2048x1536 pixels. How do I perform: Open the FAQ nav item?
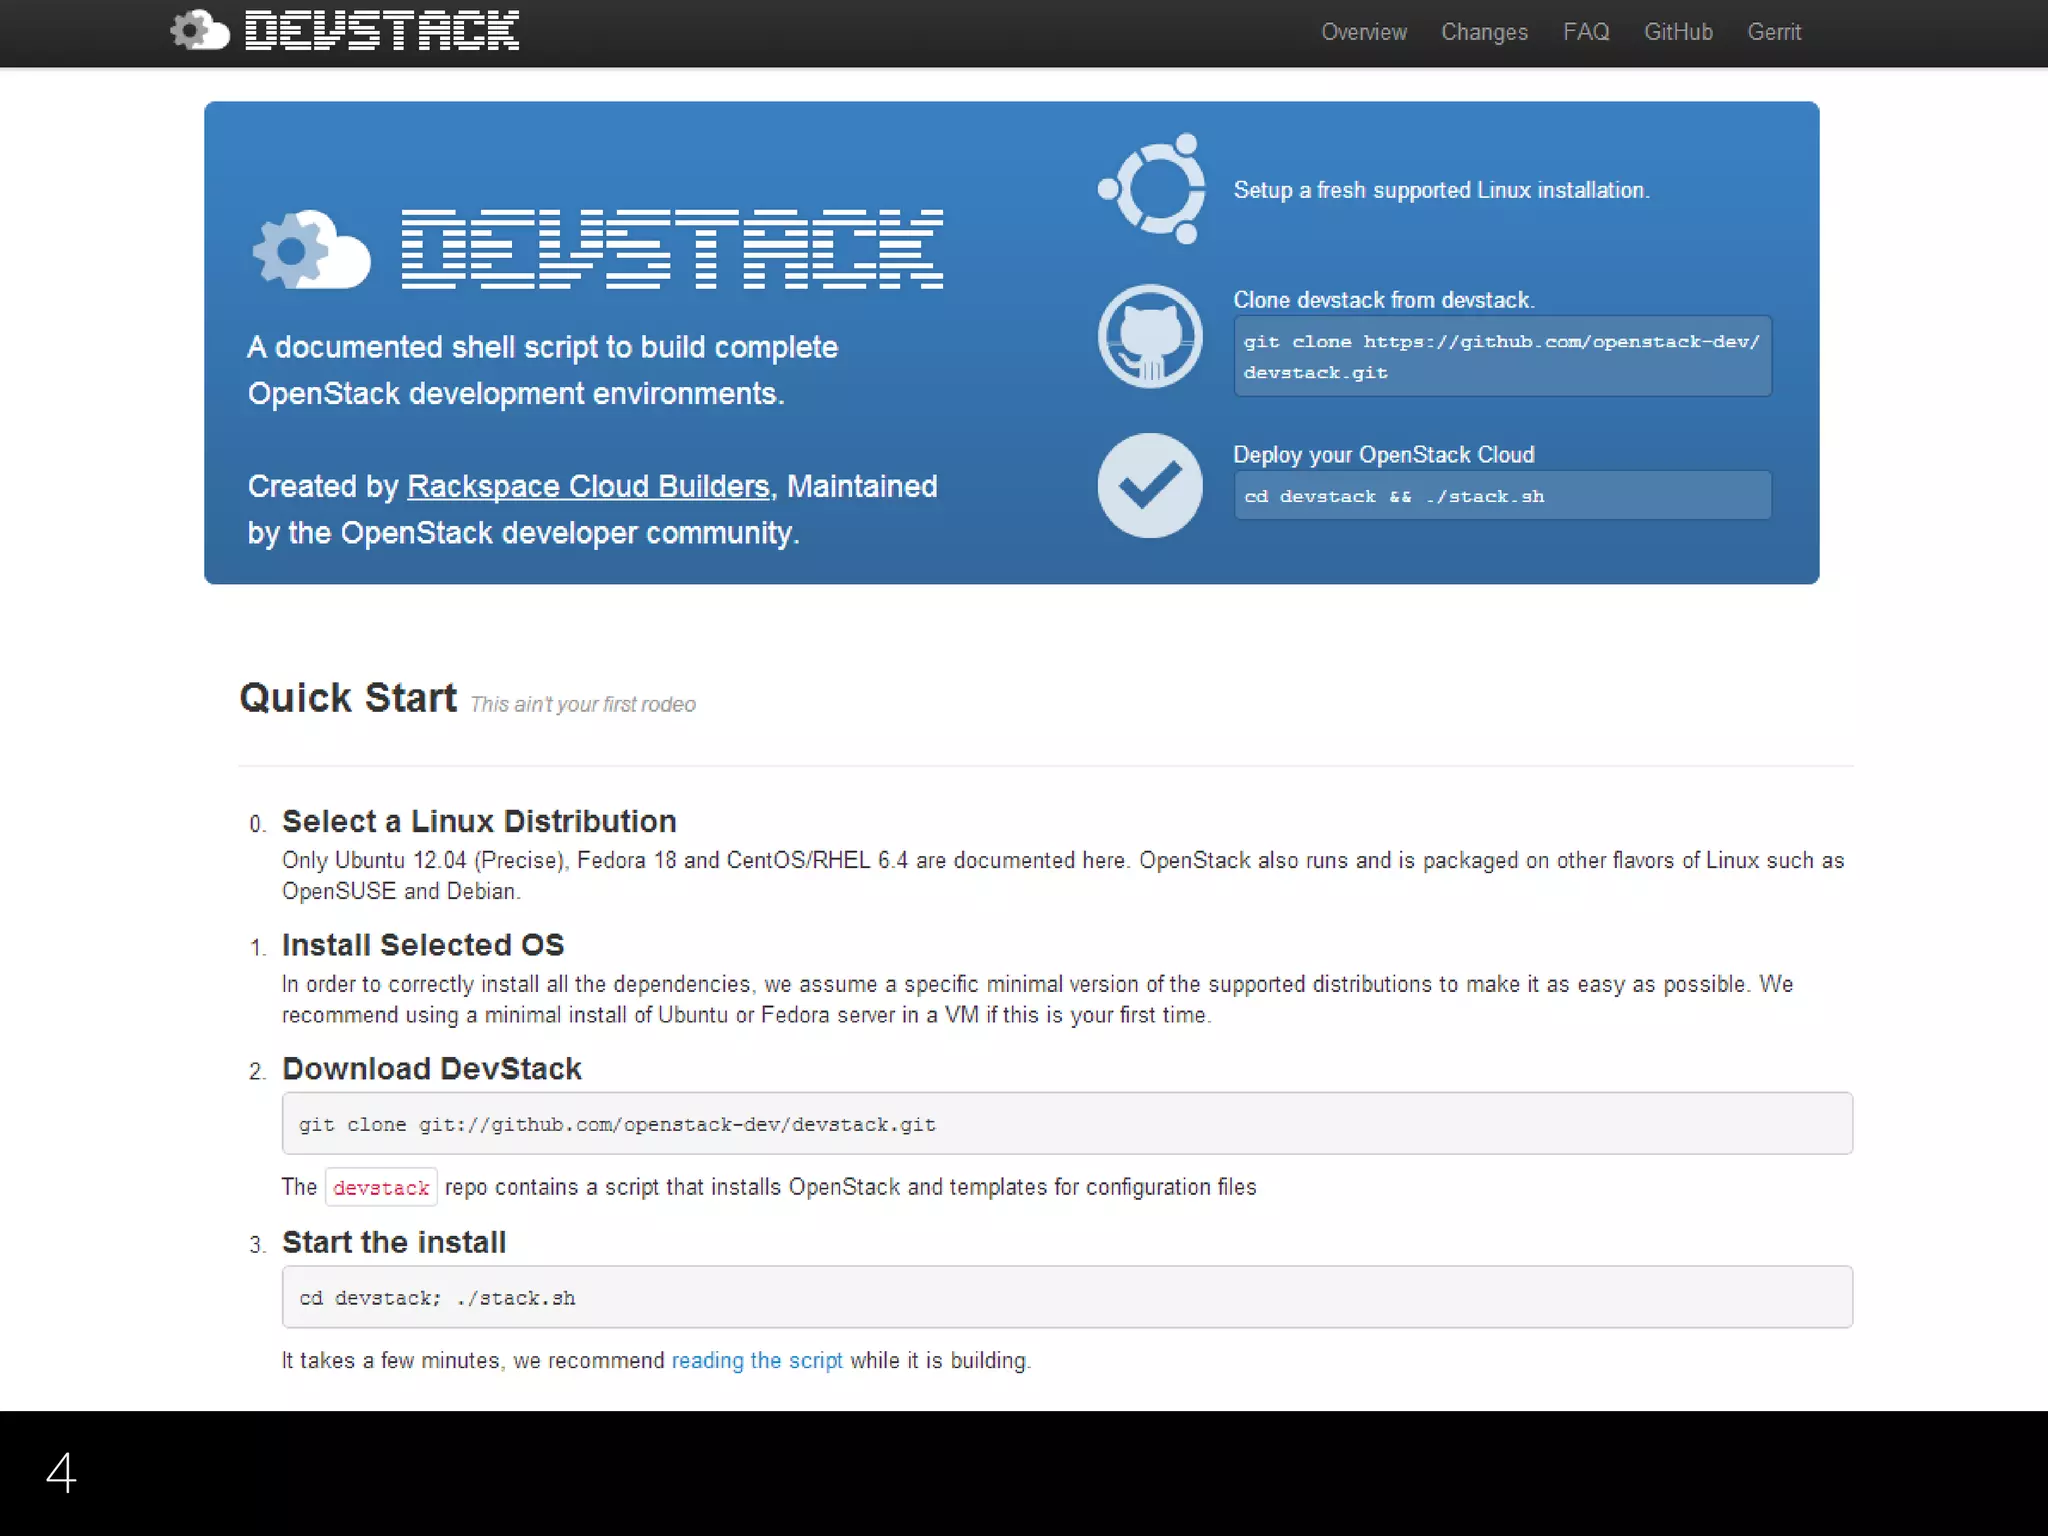(1586, 32)
